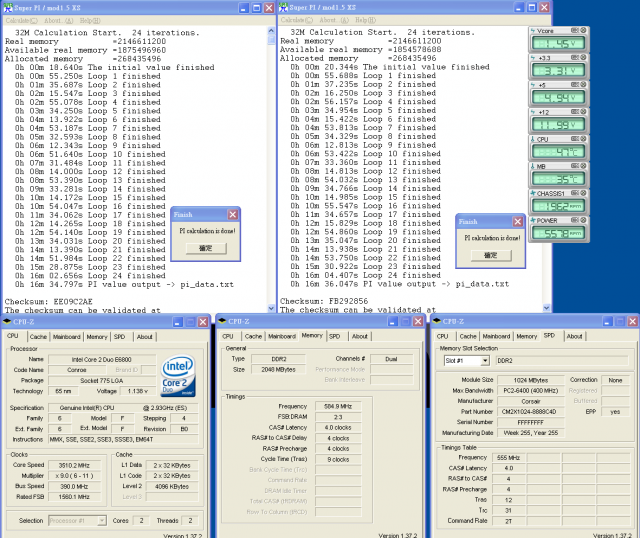
Task: Click the title bar icon of the Super PI window with checksum EE09C2AE
Action: coord(8,8)
